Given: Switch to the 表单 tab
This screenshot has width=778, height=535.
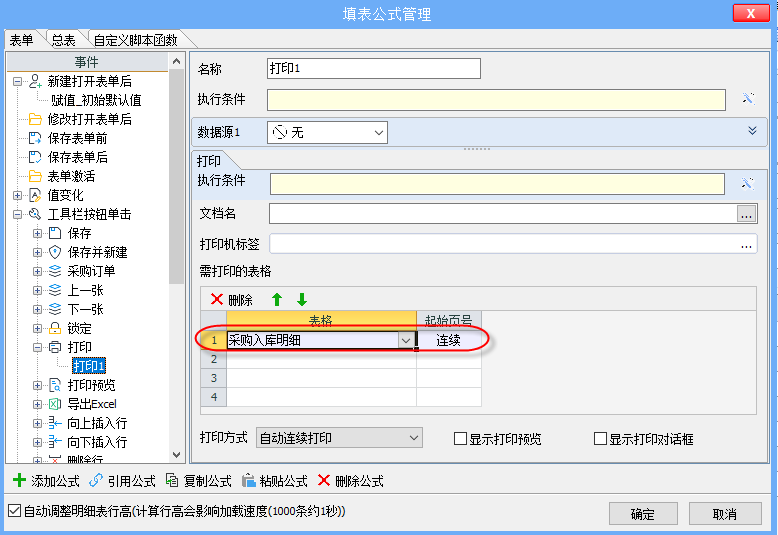Looking at the screenshot, I should (x=22, y=40).
